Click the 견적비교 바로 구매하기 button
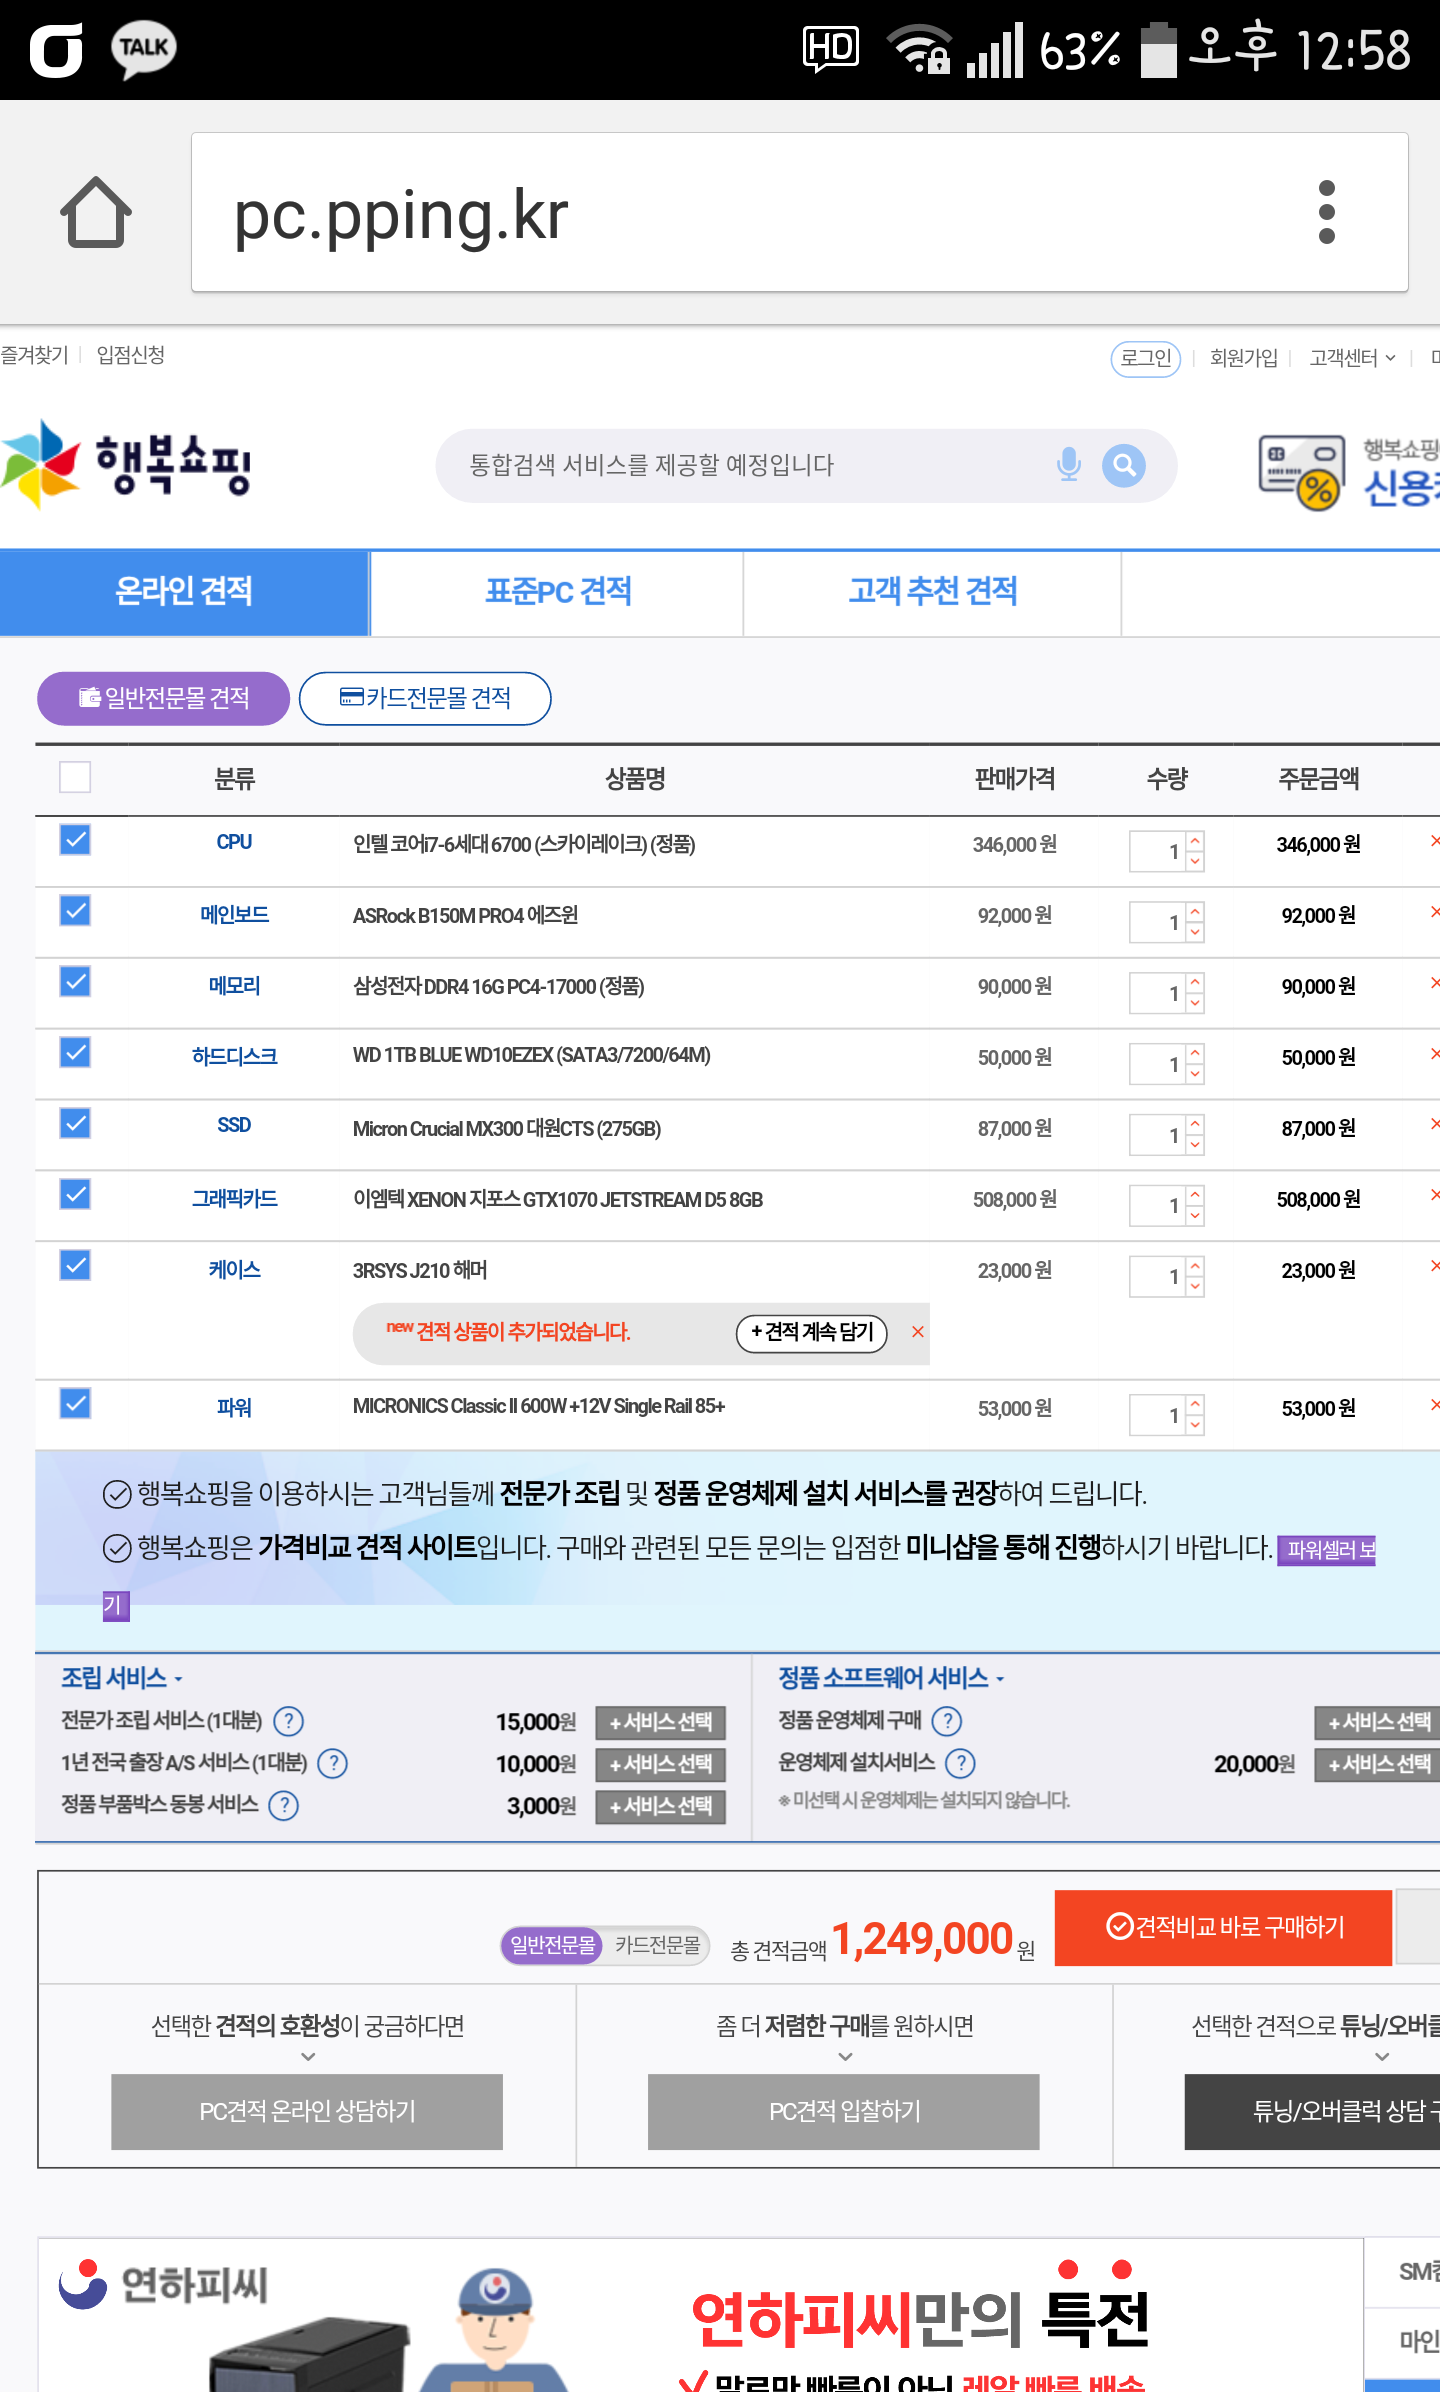 click(x=1223, y=1927)
